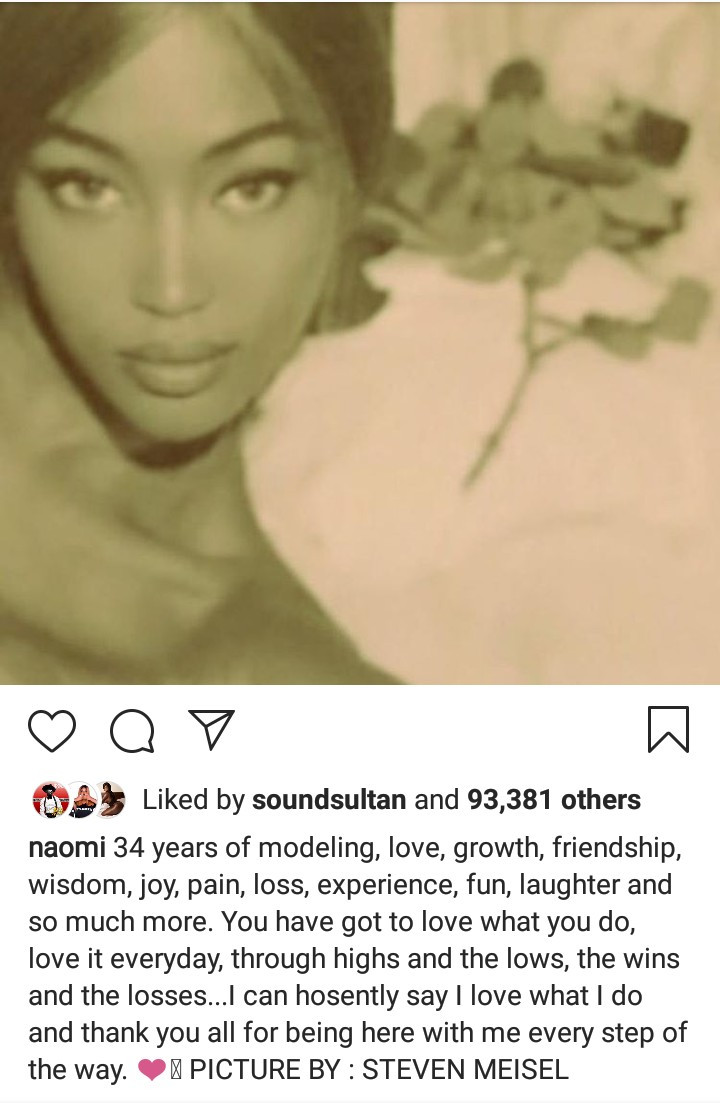Viewport: 720px width, 1103px height.
Task: Visit the soundsultan profile link
Action: [x=329, y=800]
